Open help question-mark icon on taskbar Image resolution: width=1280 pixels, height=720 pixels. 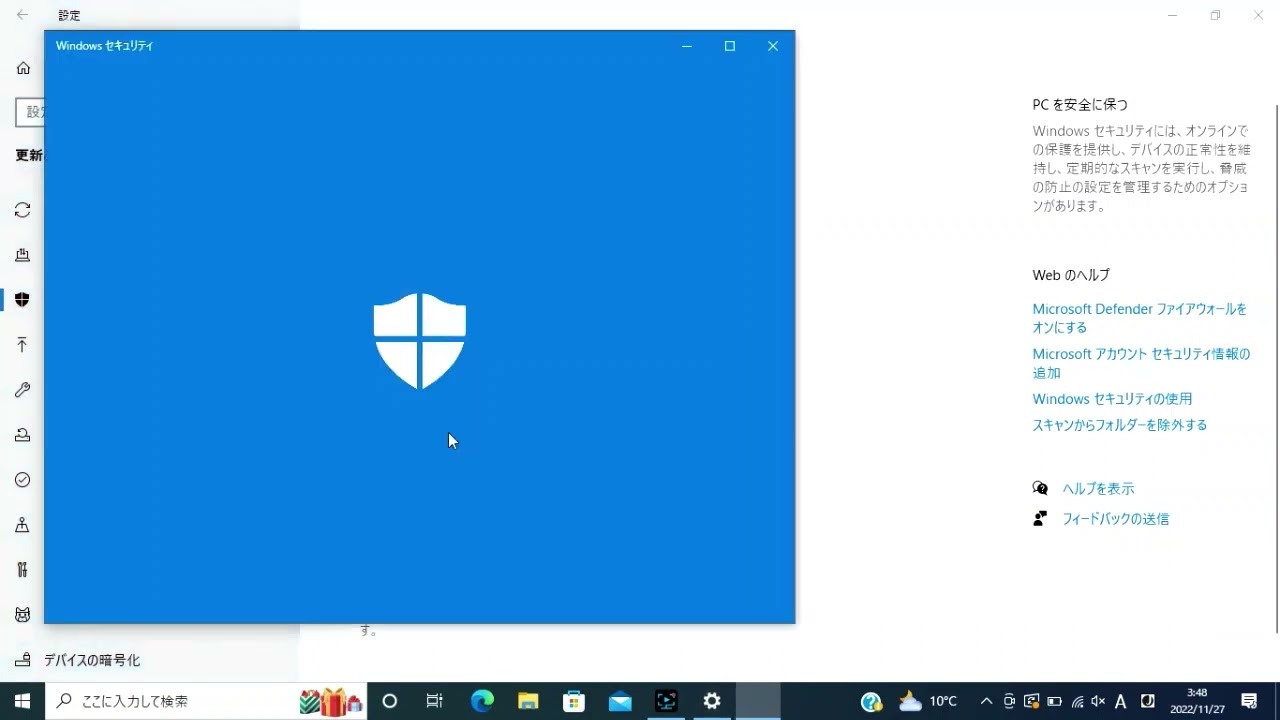pos(871,702)
